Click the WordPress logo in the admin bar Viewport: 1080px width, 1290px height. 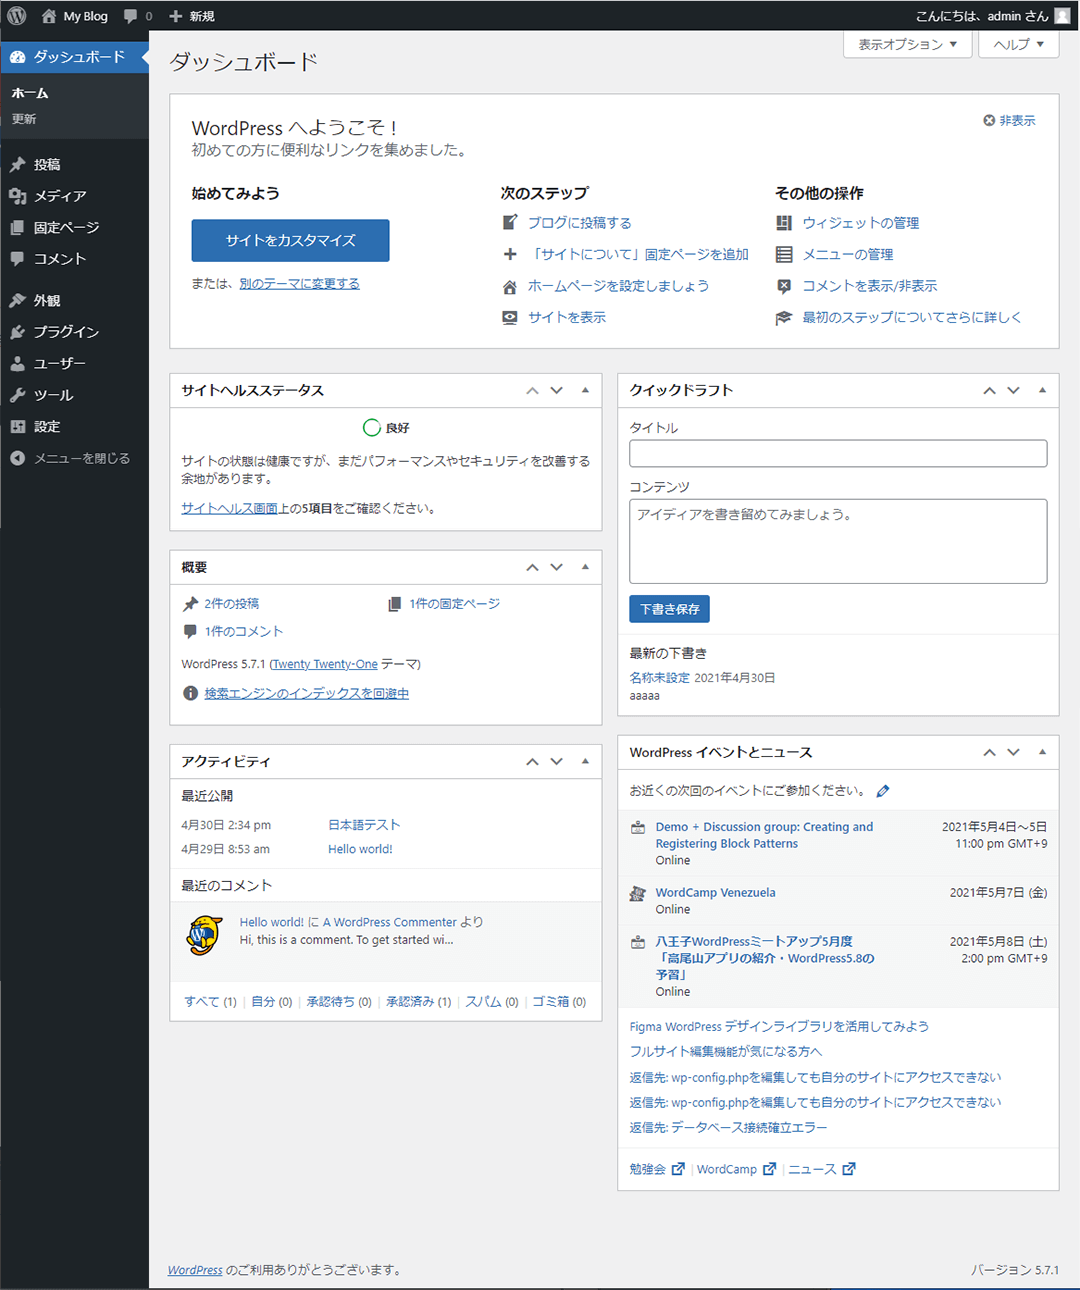click(17, 16)
